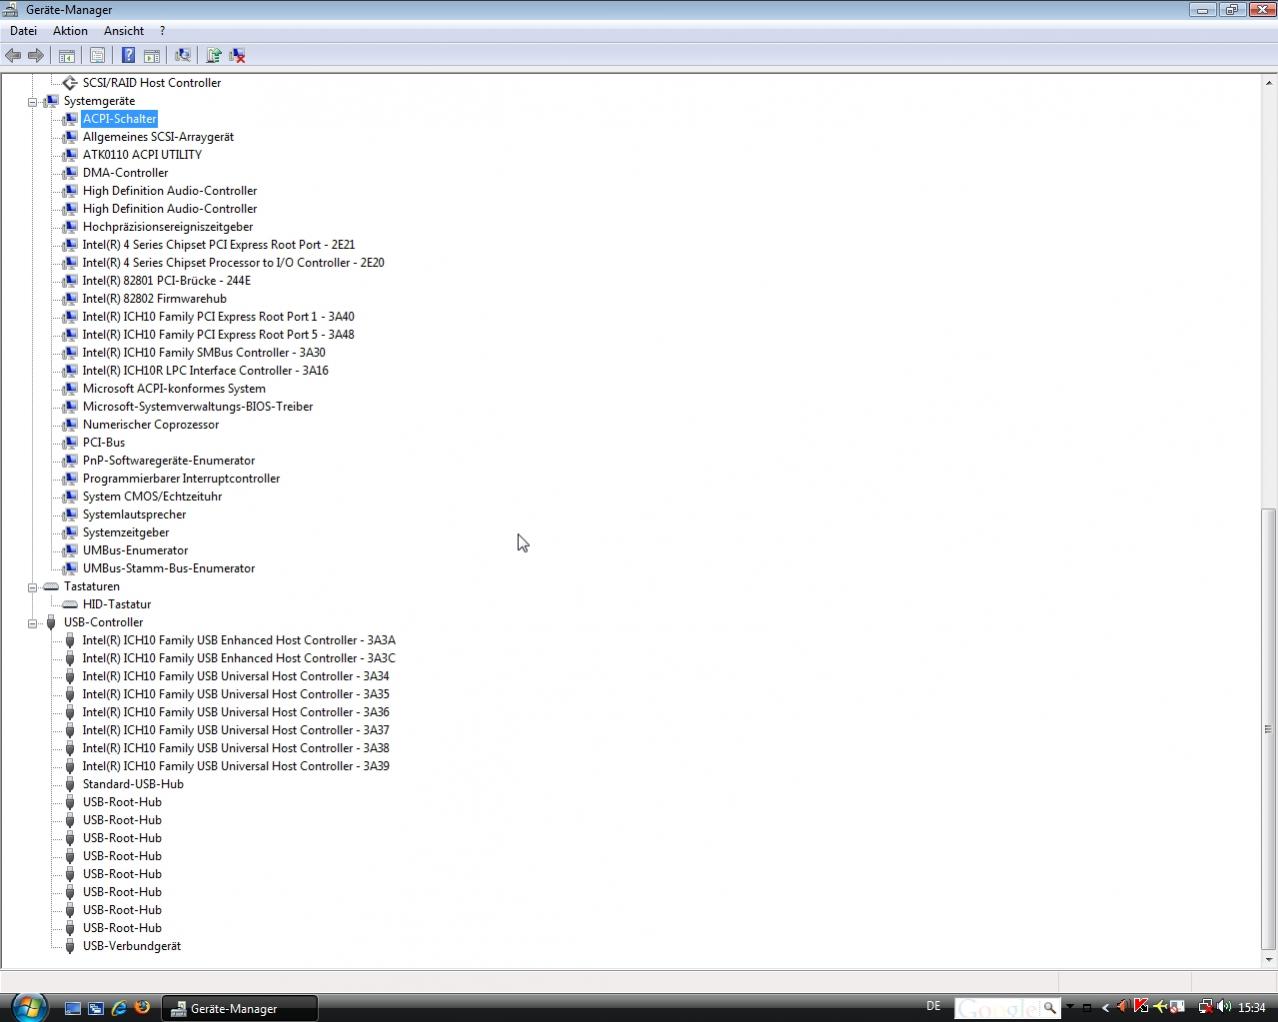Click the scrollbar down arrow

click(1268, 960)
